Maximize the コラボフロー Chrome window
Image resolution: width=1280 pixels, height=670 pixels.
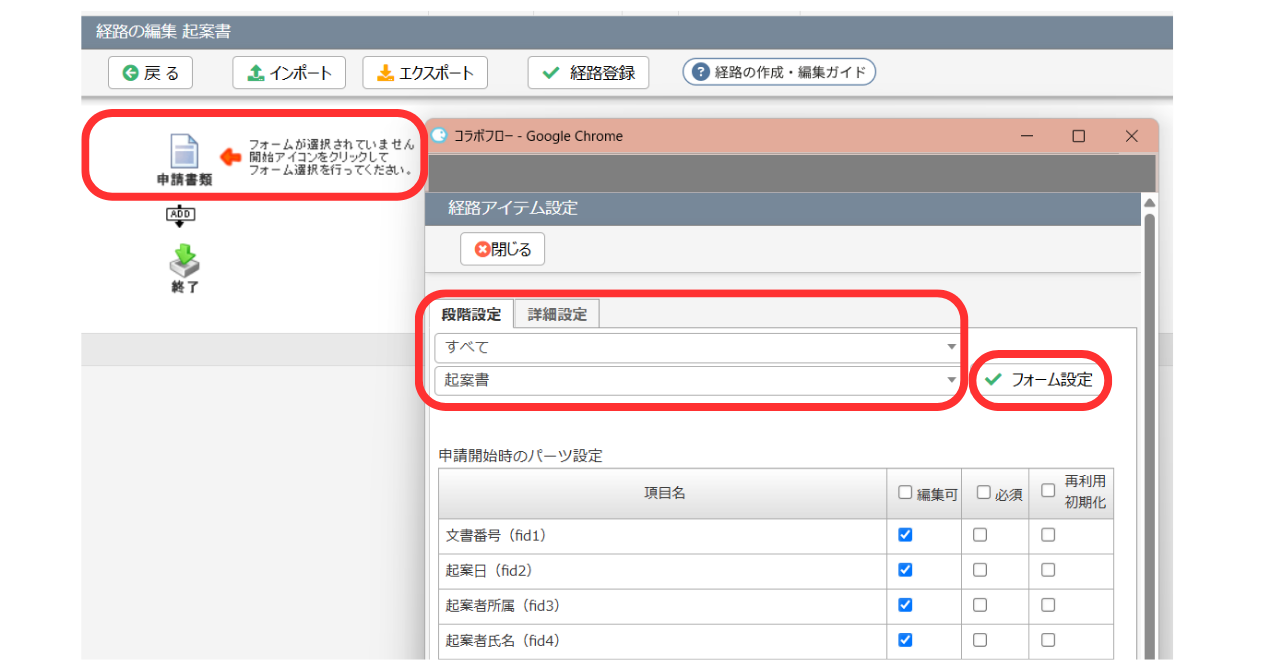pos(1078,136)
